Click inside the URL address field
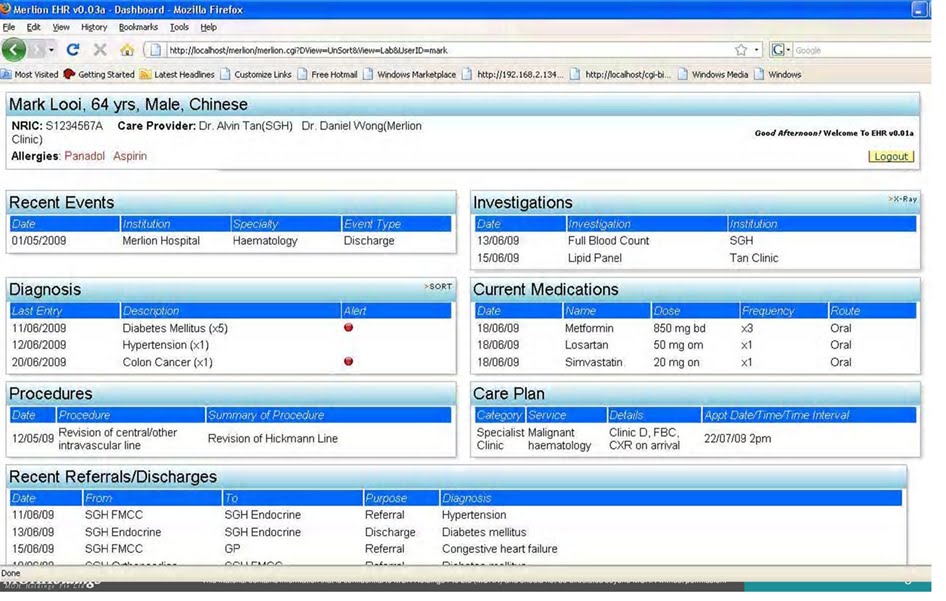The height and width of the screenshot is (601, 946). [x=400, y=48]
